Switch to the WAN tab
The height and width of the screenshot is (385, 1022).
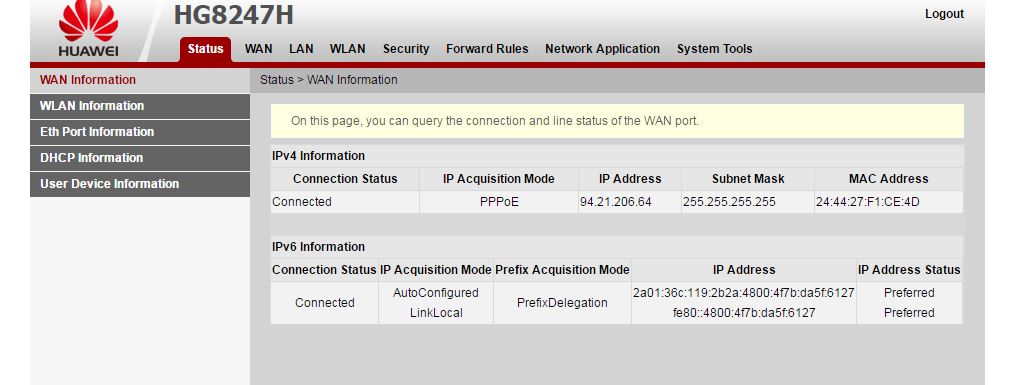click(x=259, y=49)
